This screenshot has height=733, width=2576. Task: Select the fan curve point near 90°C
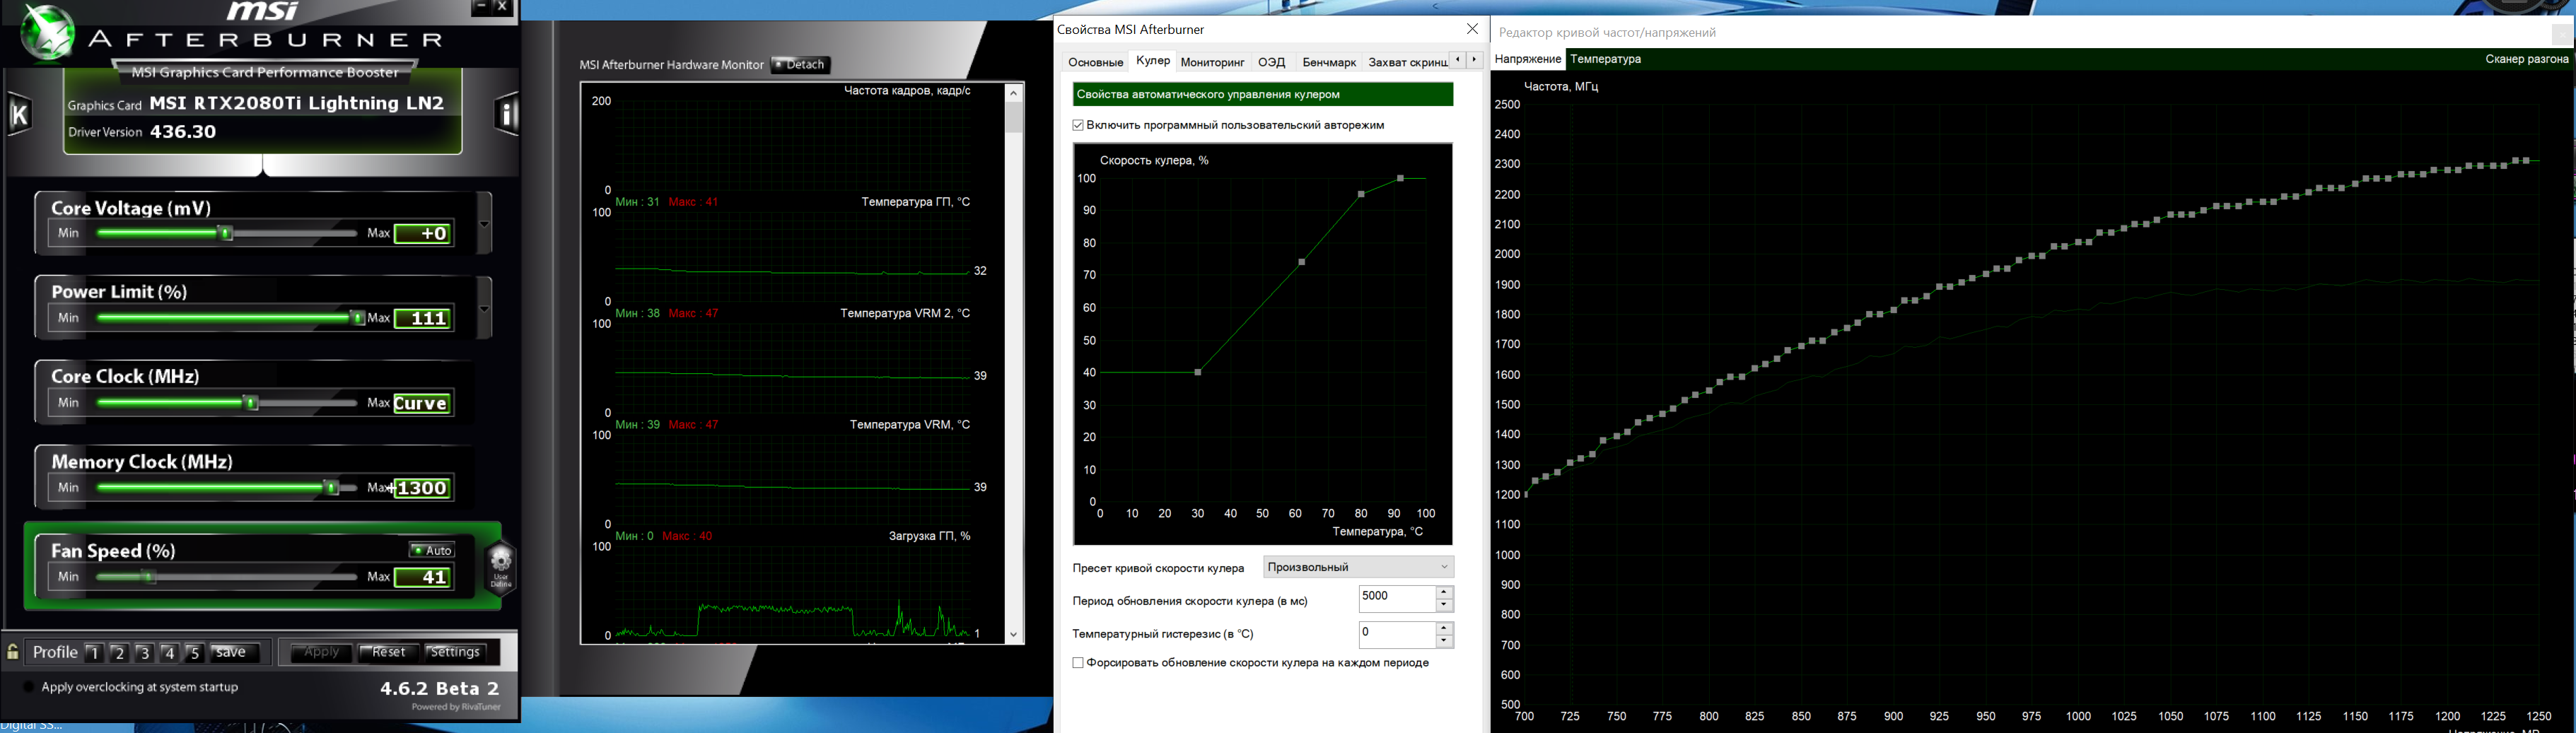coord(1401,178)
